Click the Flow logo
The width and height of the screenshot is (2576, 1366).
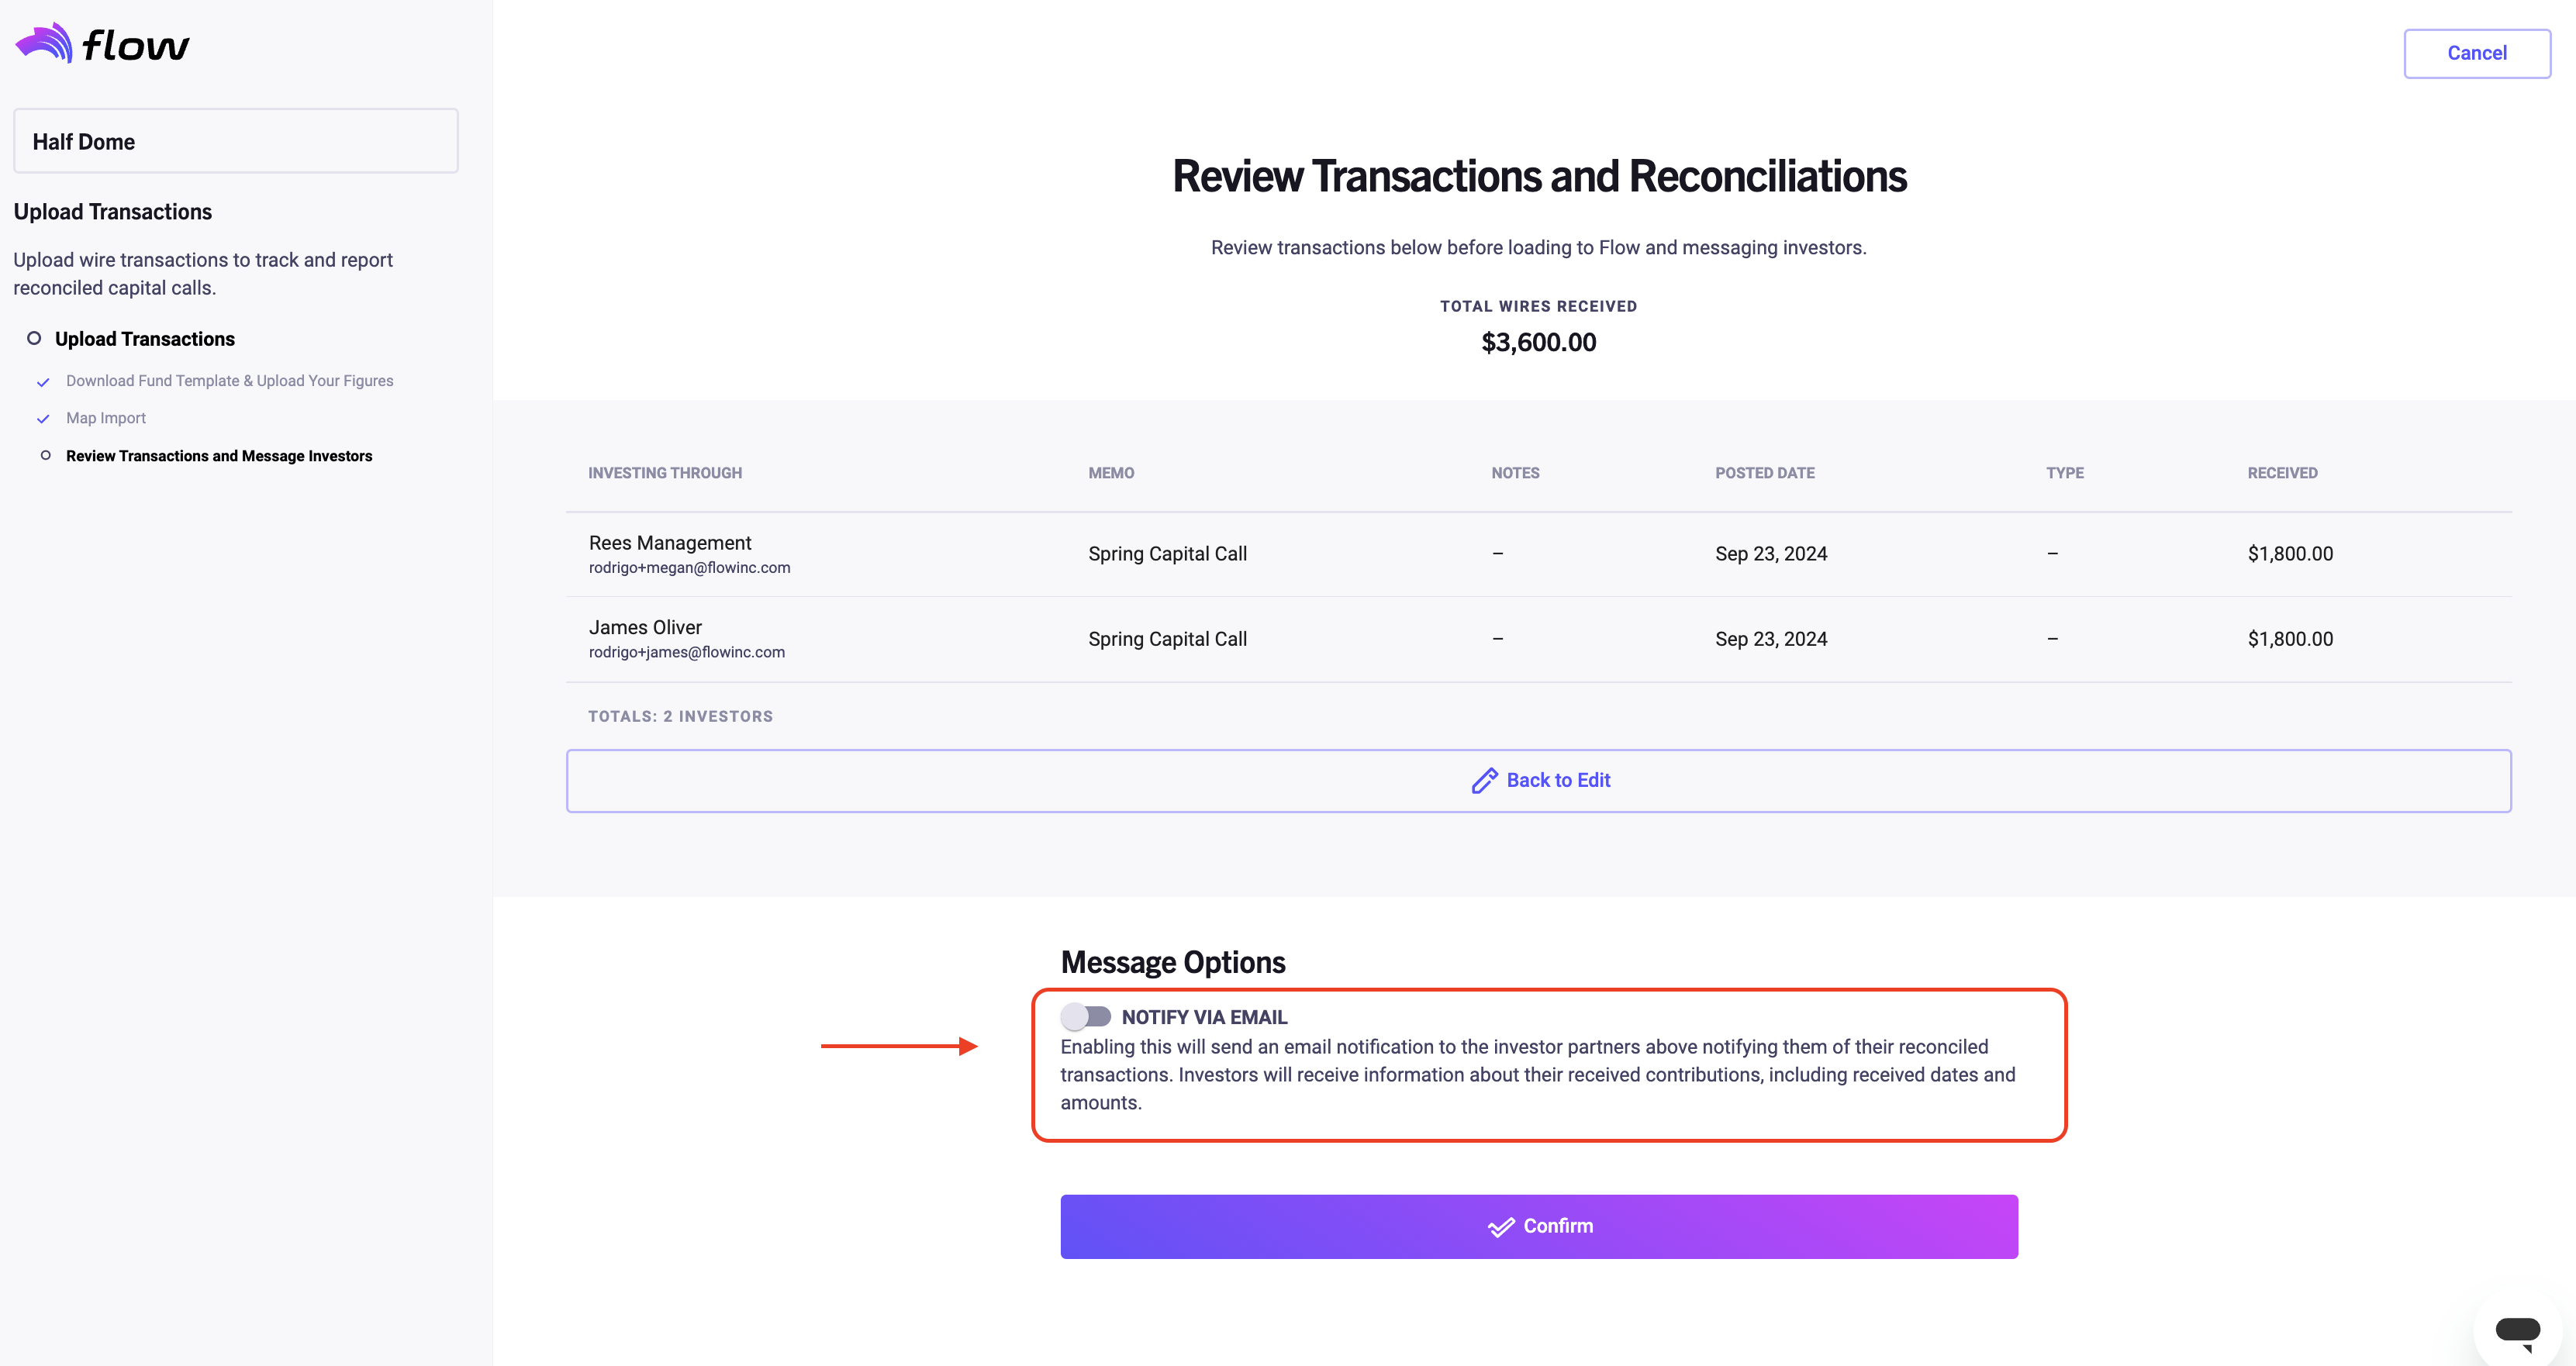pos(102,44)
